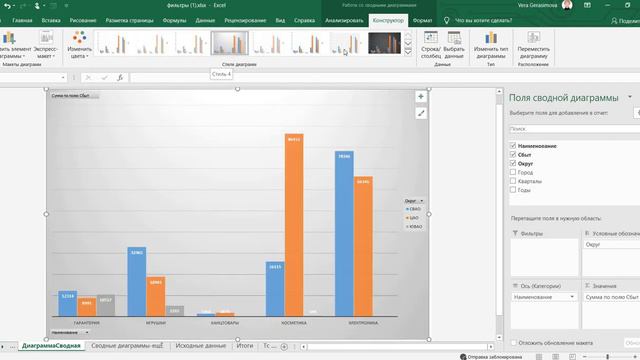Image resolution: width=640 pixels, height=360 pixels.
Task: Select highlighted Стиль 4 chart thumbnail
Action: tap(229, 43)
